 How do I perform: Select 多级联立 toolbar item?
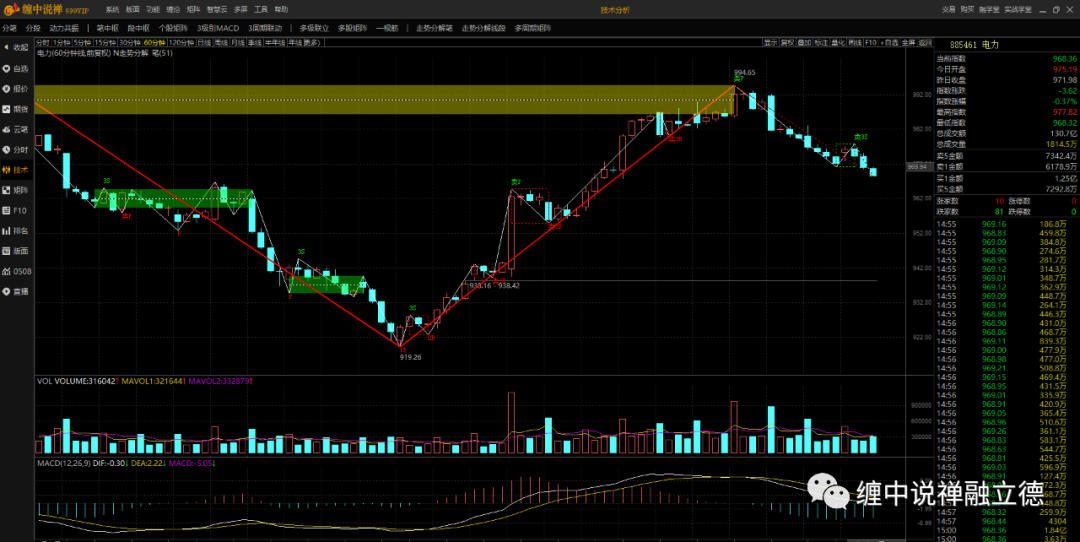[314, 28]
